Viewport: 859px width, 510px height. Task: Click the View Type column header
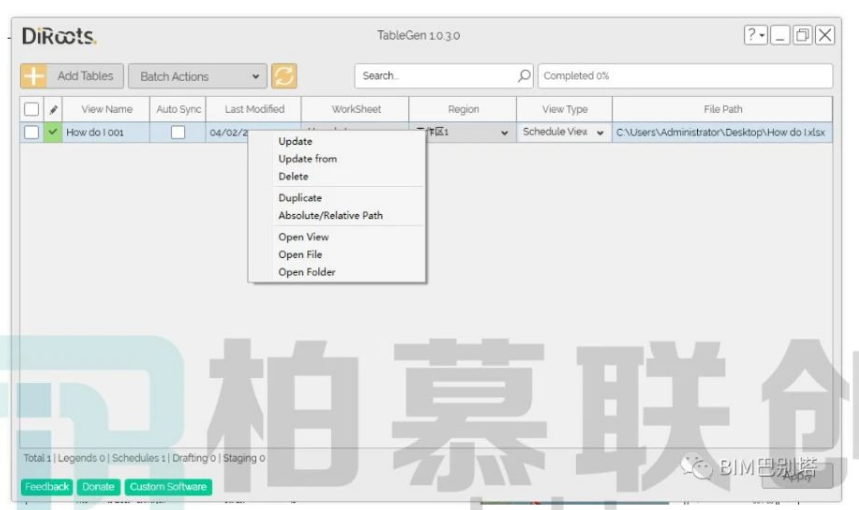564,109
